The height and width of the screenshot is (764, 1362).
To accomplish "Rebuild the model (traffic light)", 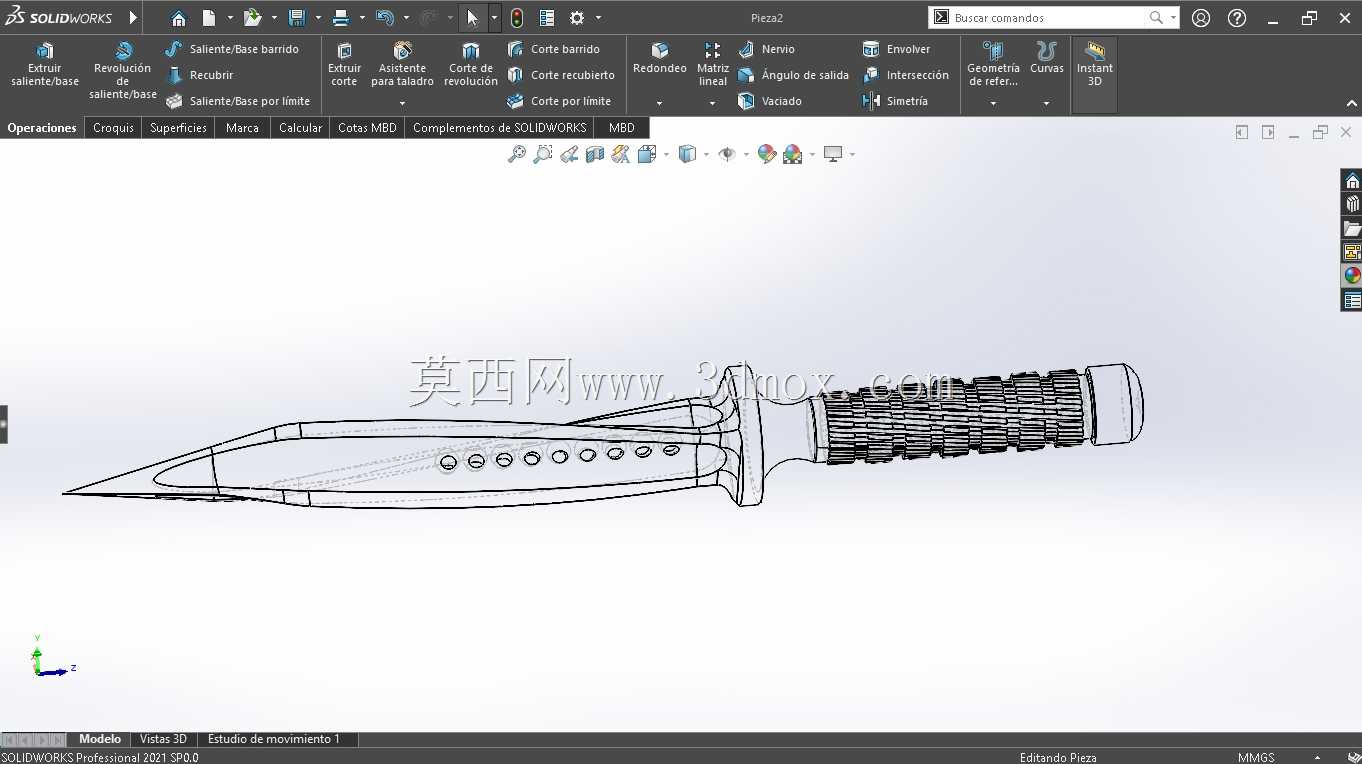I will point(517,18).
